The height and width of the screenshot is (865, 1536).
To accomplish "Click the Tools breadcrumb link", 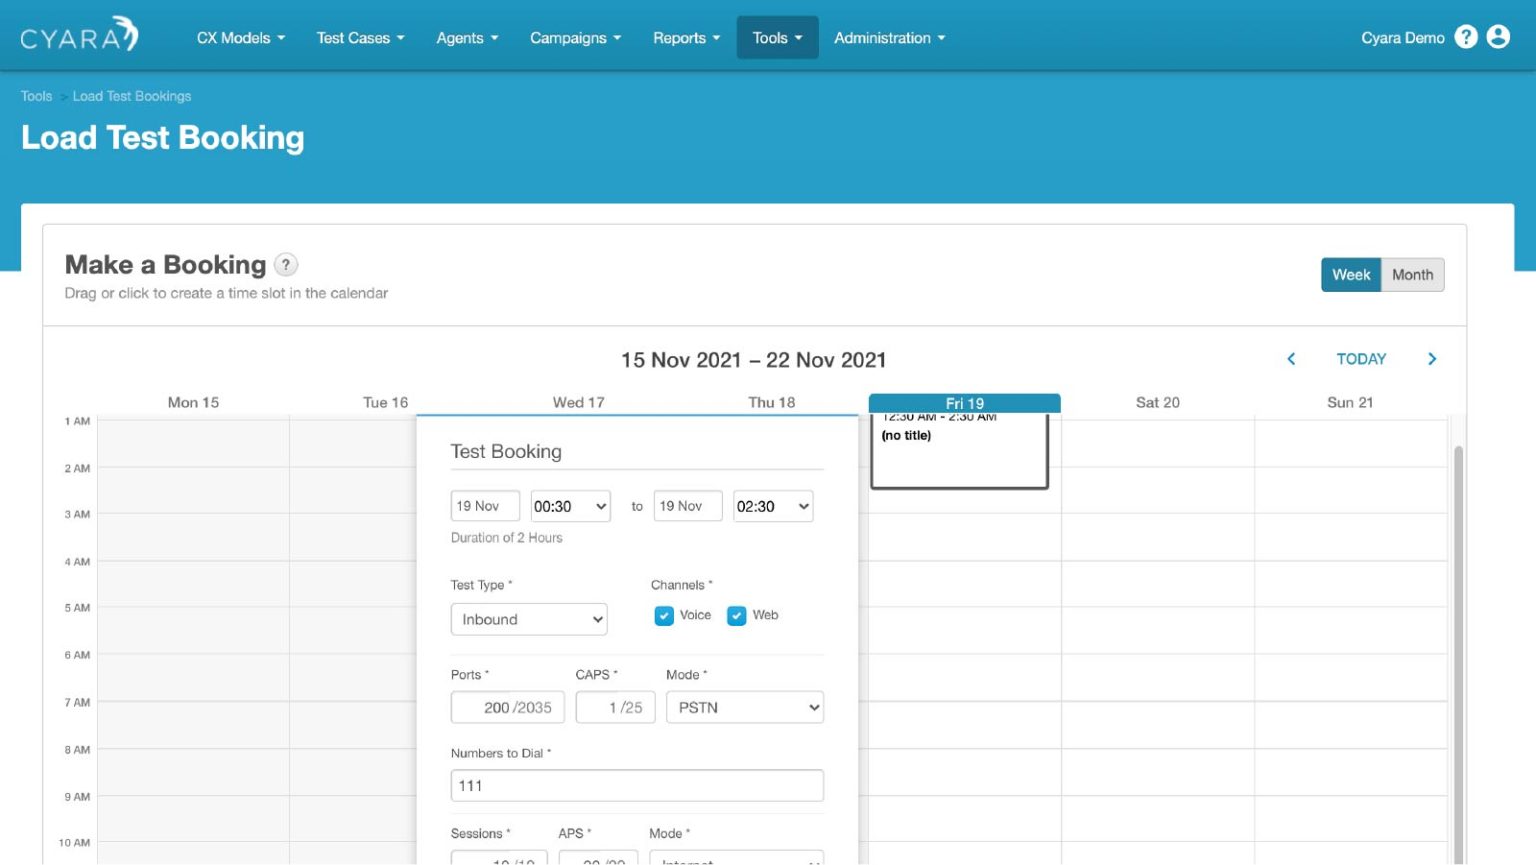I will [x=36, y=95].
